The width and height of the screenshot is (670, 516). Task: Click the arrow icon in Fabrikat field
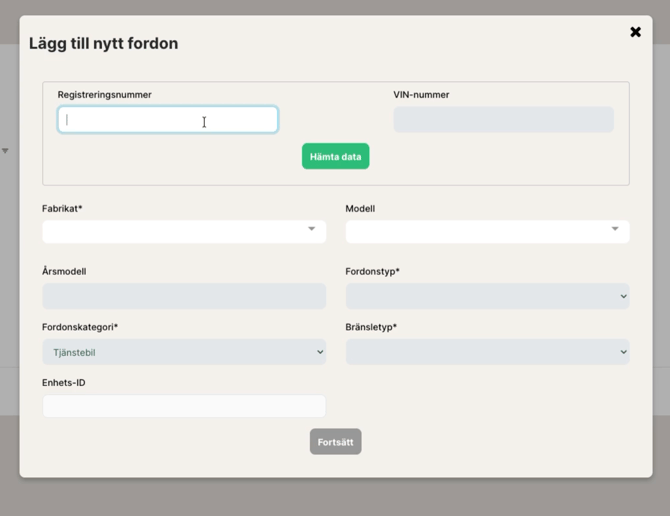311,229
